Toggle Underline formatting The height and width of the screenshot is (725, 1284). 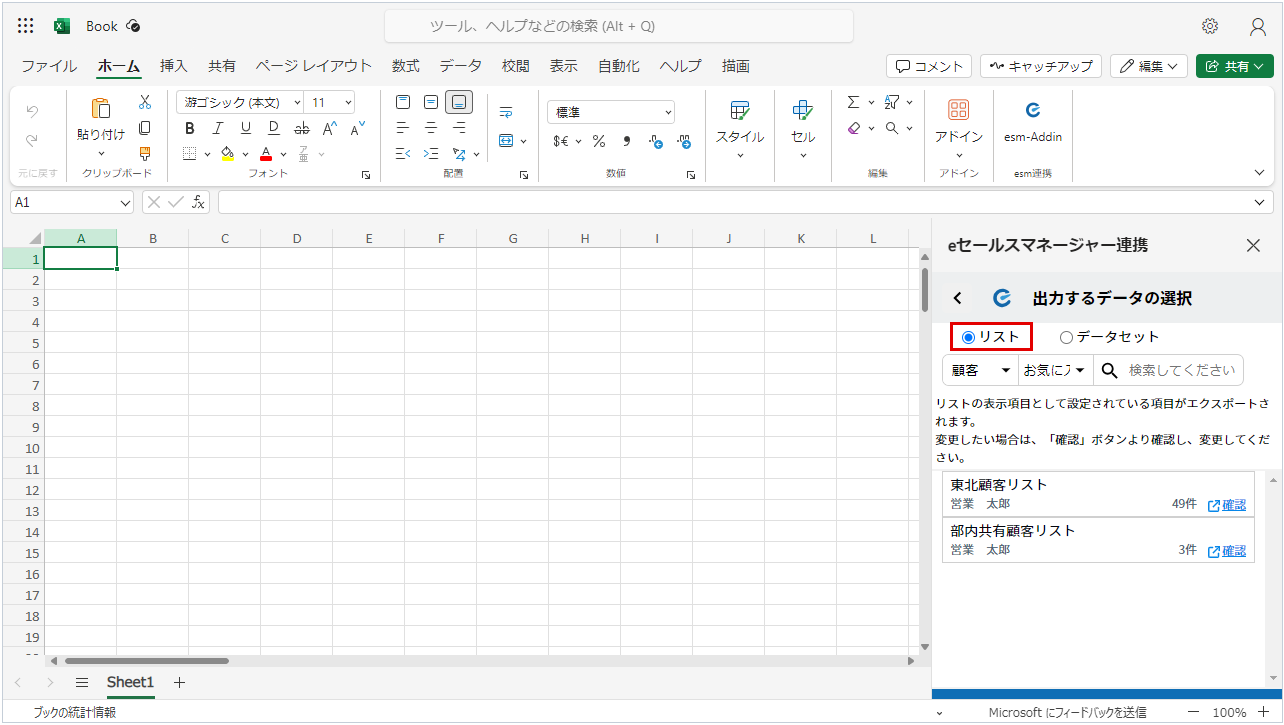point(245,128)
